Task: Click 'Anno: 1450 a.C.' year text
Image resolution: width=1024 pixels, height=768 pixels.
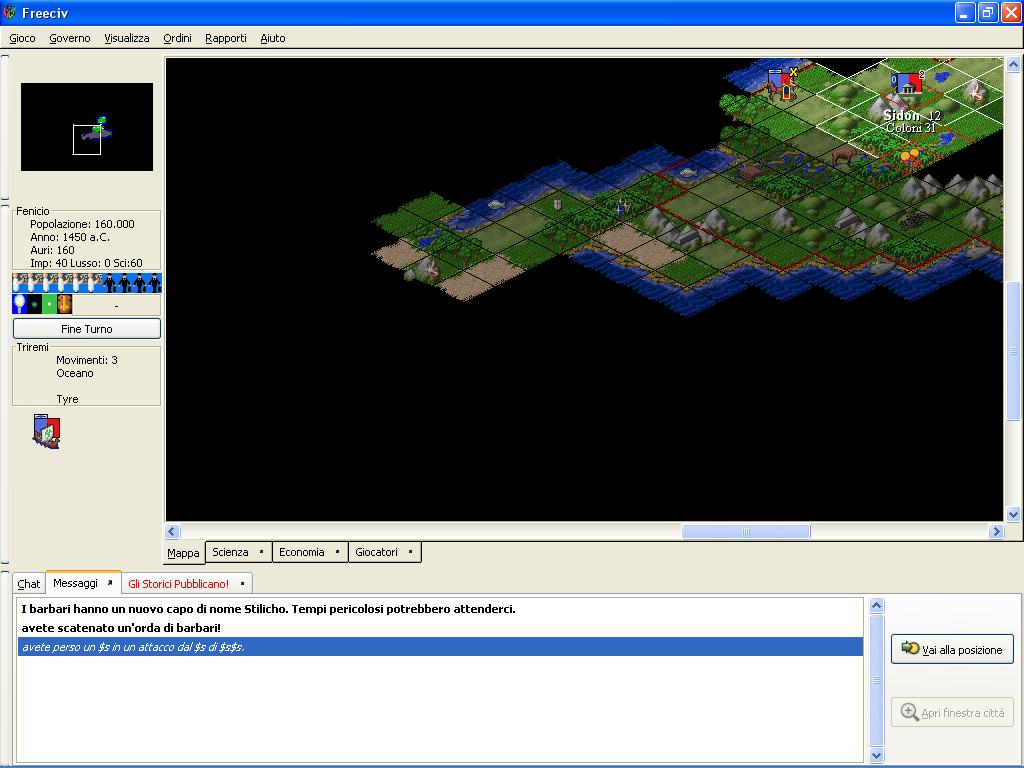Action: (x=70, y=237)
